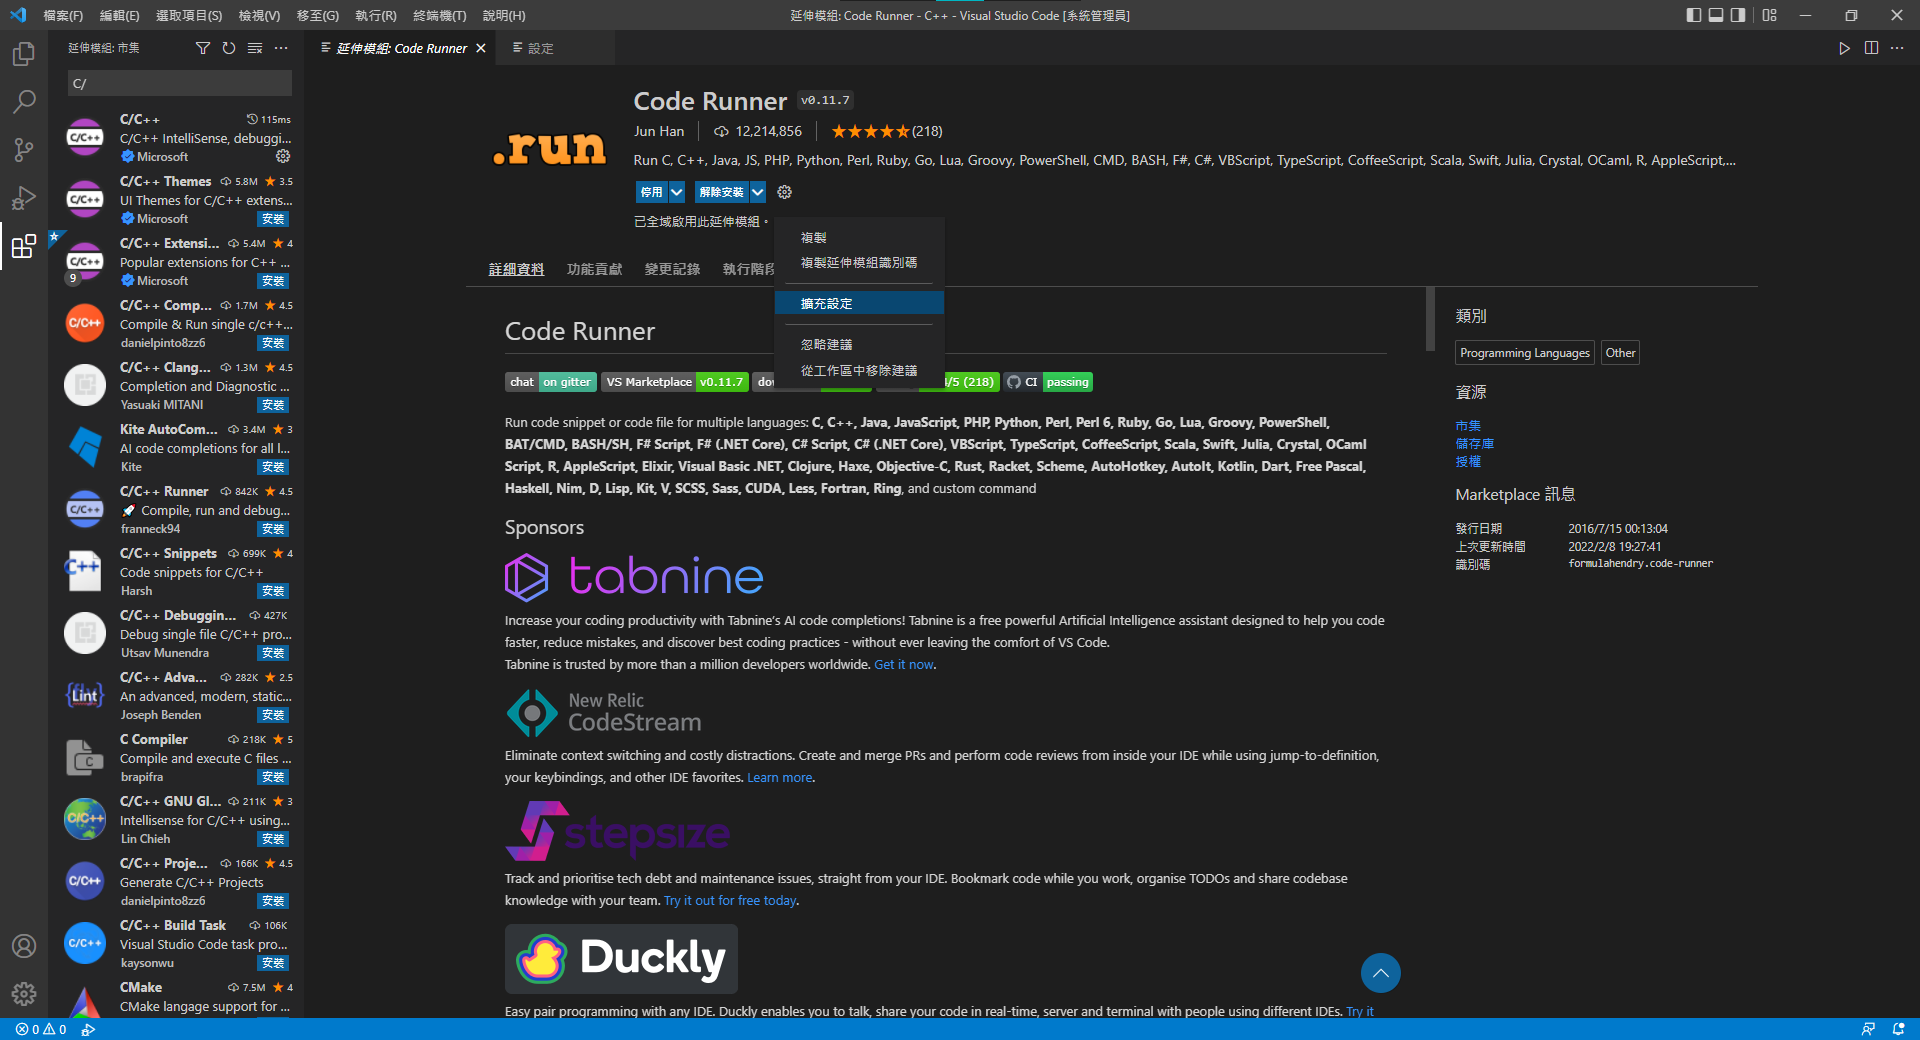This screenshot has width=1920, height=1040.
Task: Click the run icon in editor title bar
Action: (1844, 48)
